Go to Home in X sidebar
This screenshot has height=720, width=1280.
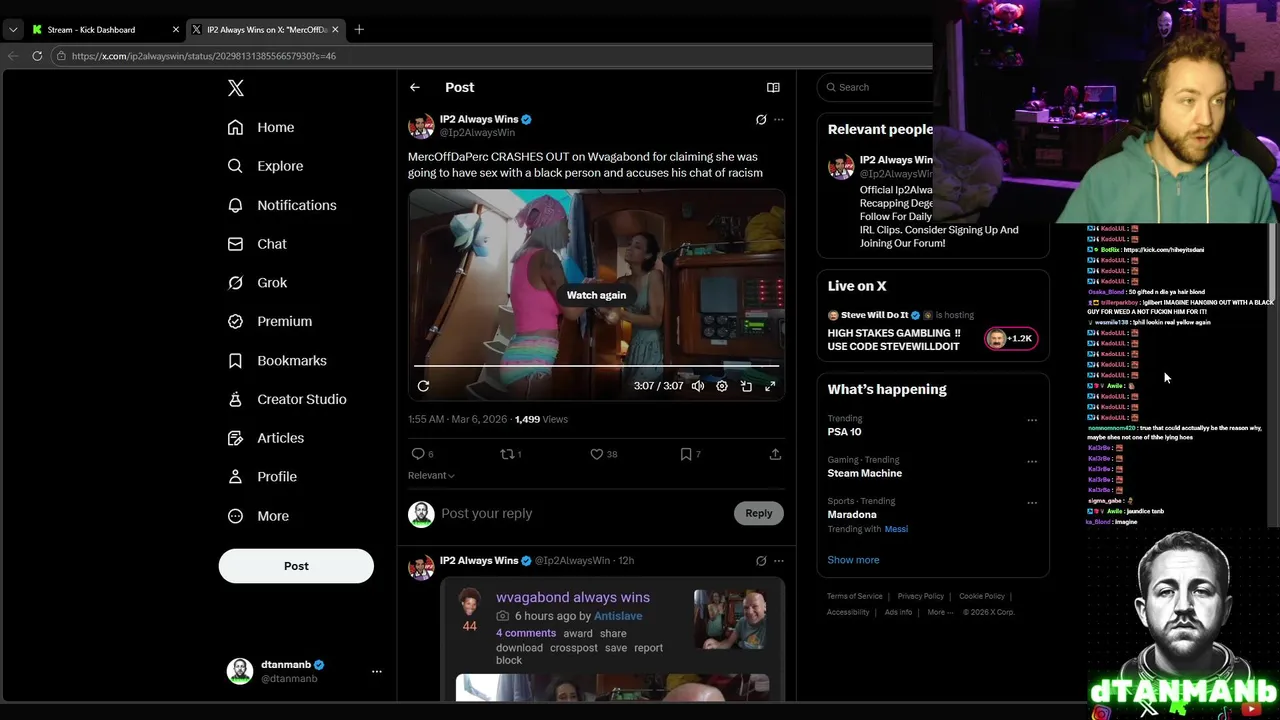click(261, 127)
